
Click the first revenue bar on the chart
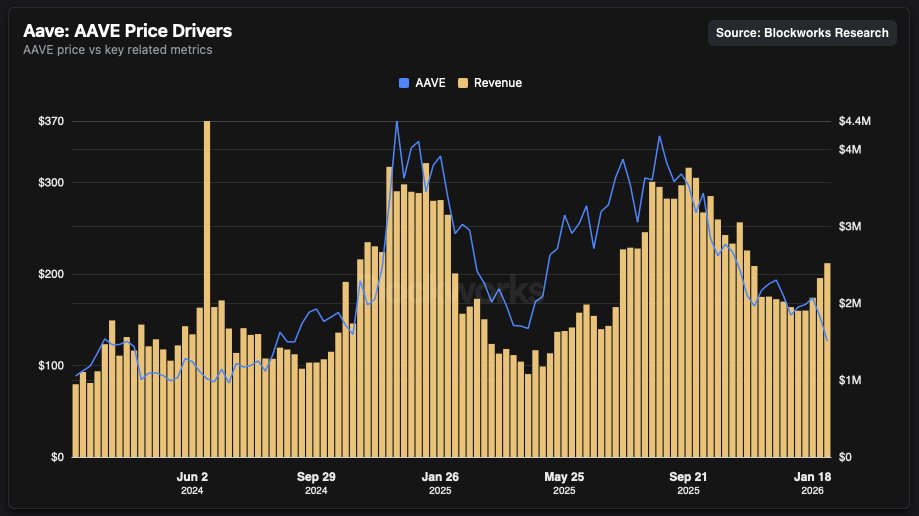click(x=76, y=420)
